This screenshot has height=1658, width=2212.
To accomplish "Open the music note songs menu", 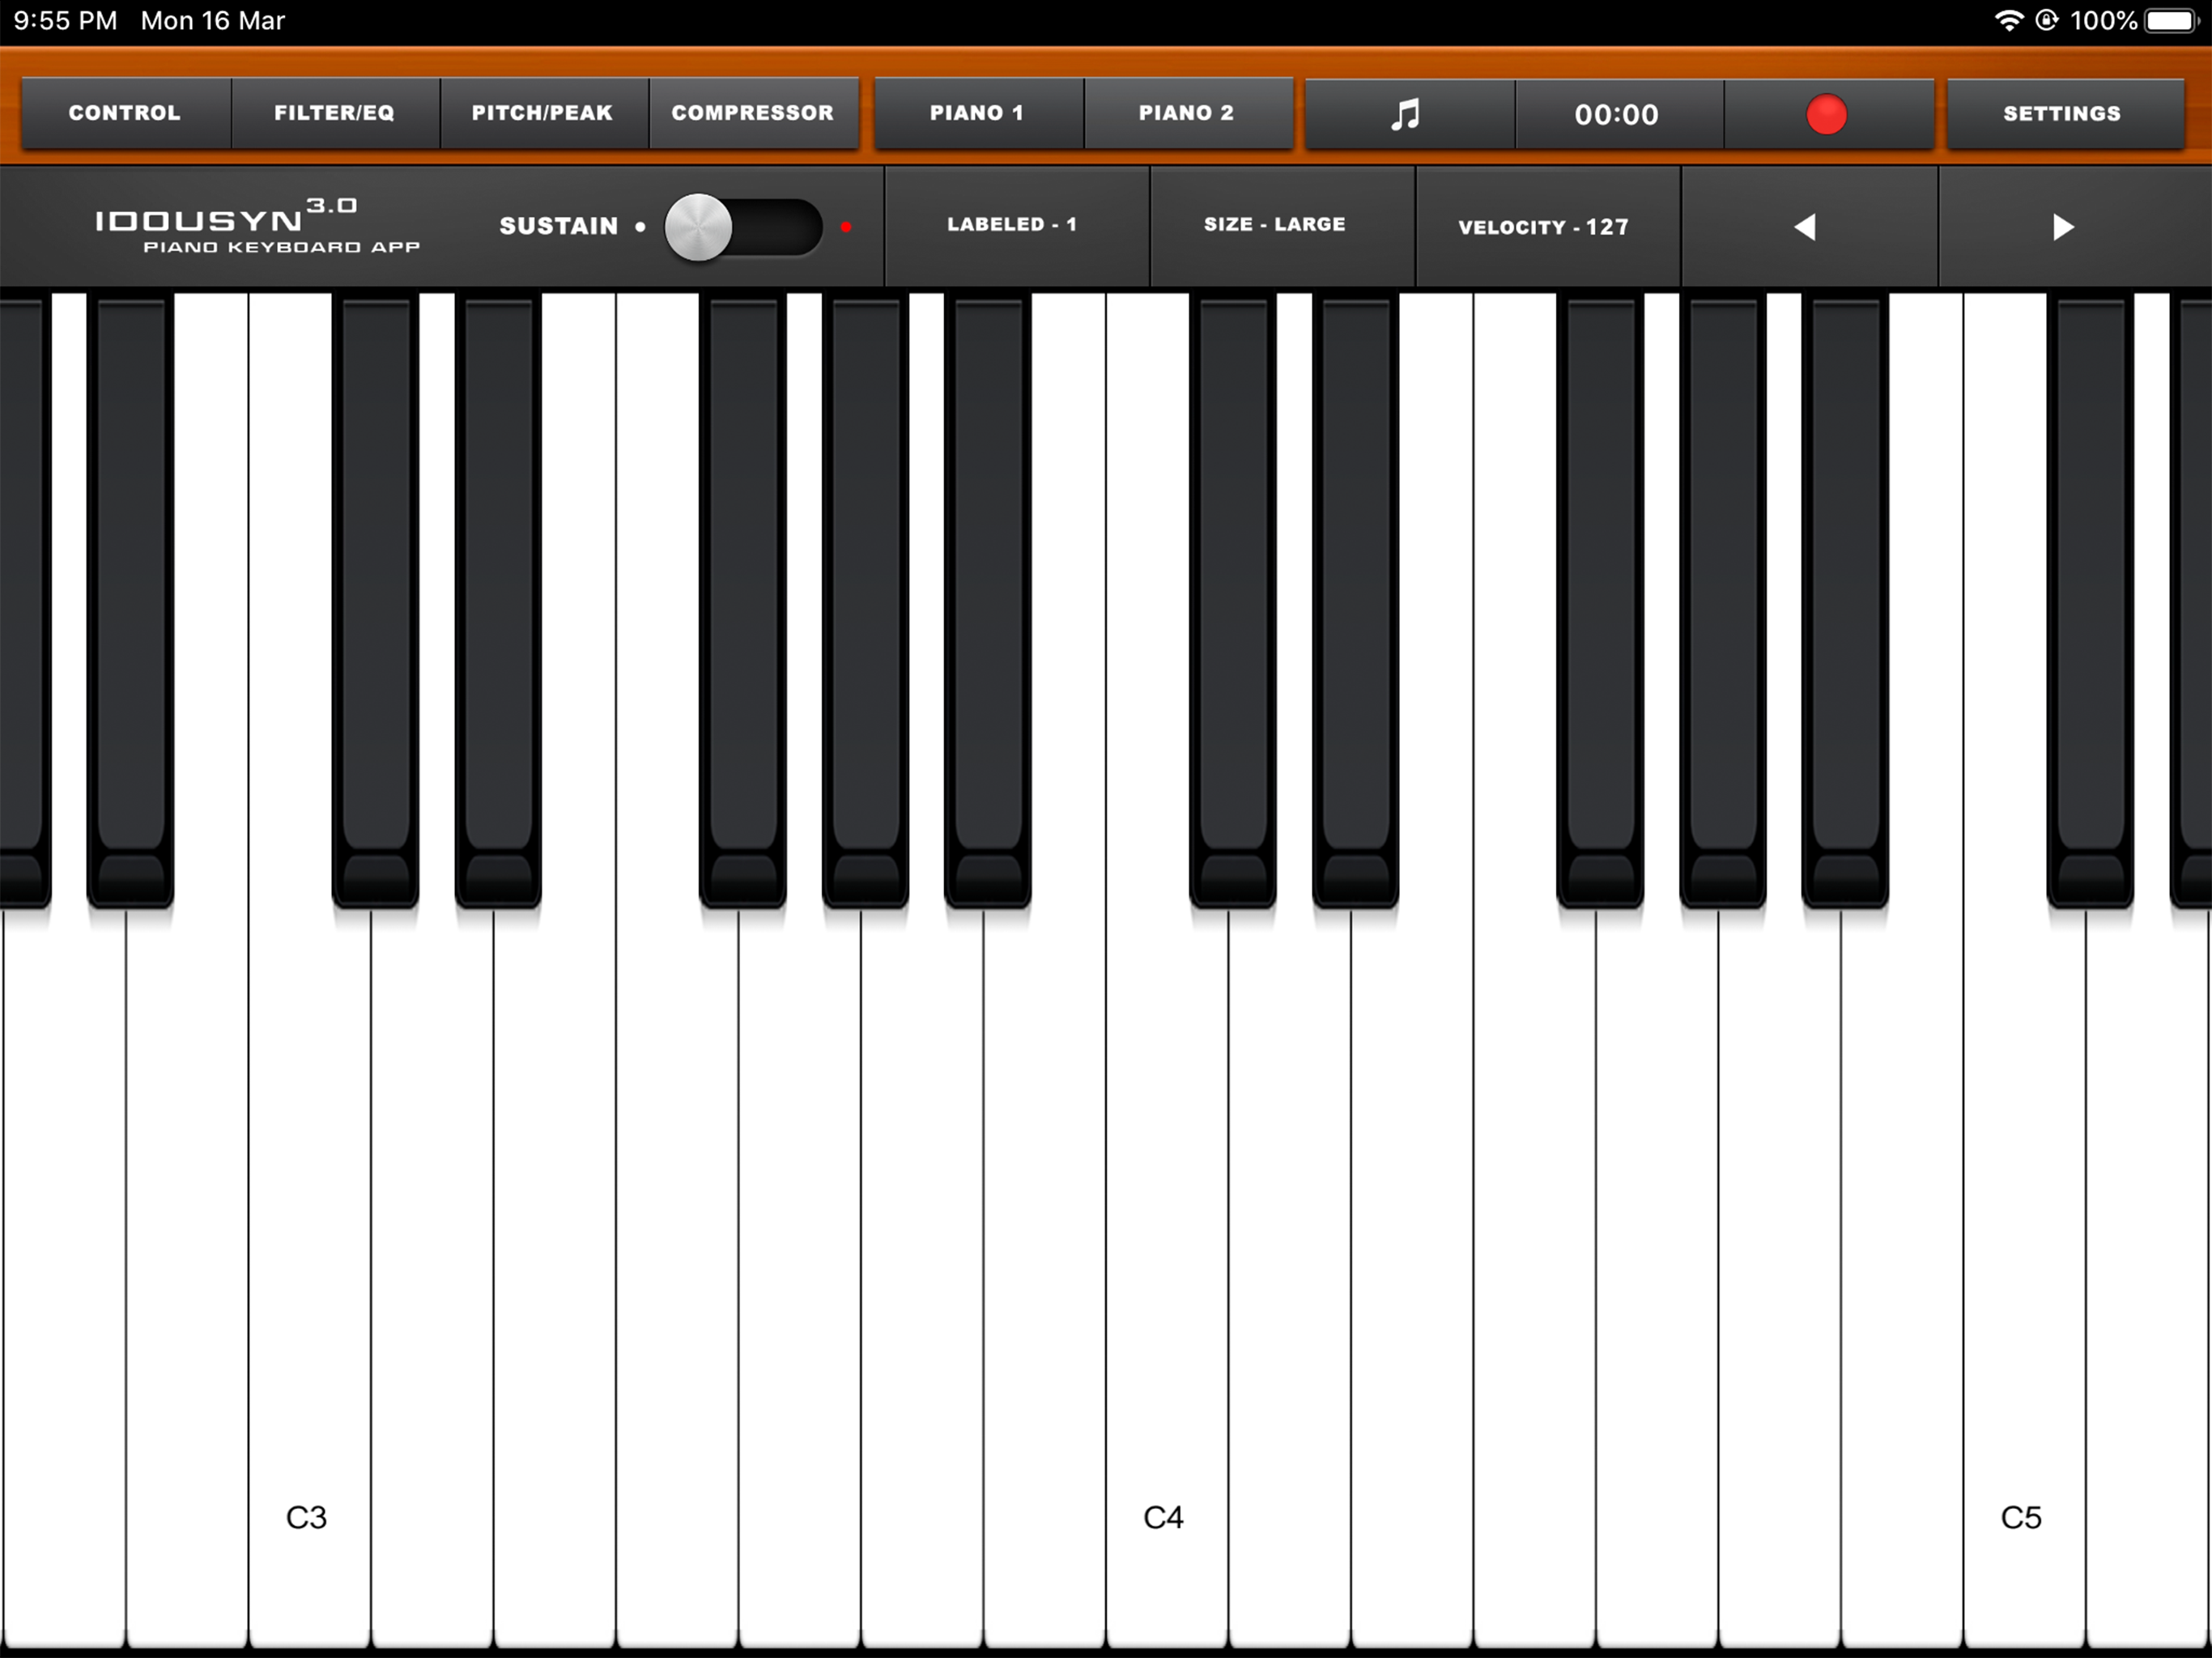I will (1408, 114).
